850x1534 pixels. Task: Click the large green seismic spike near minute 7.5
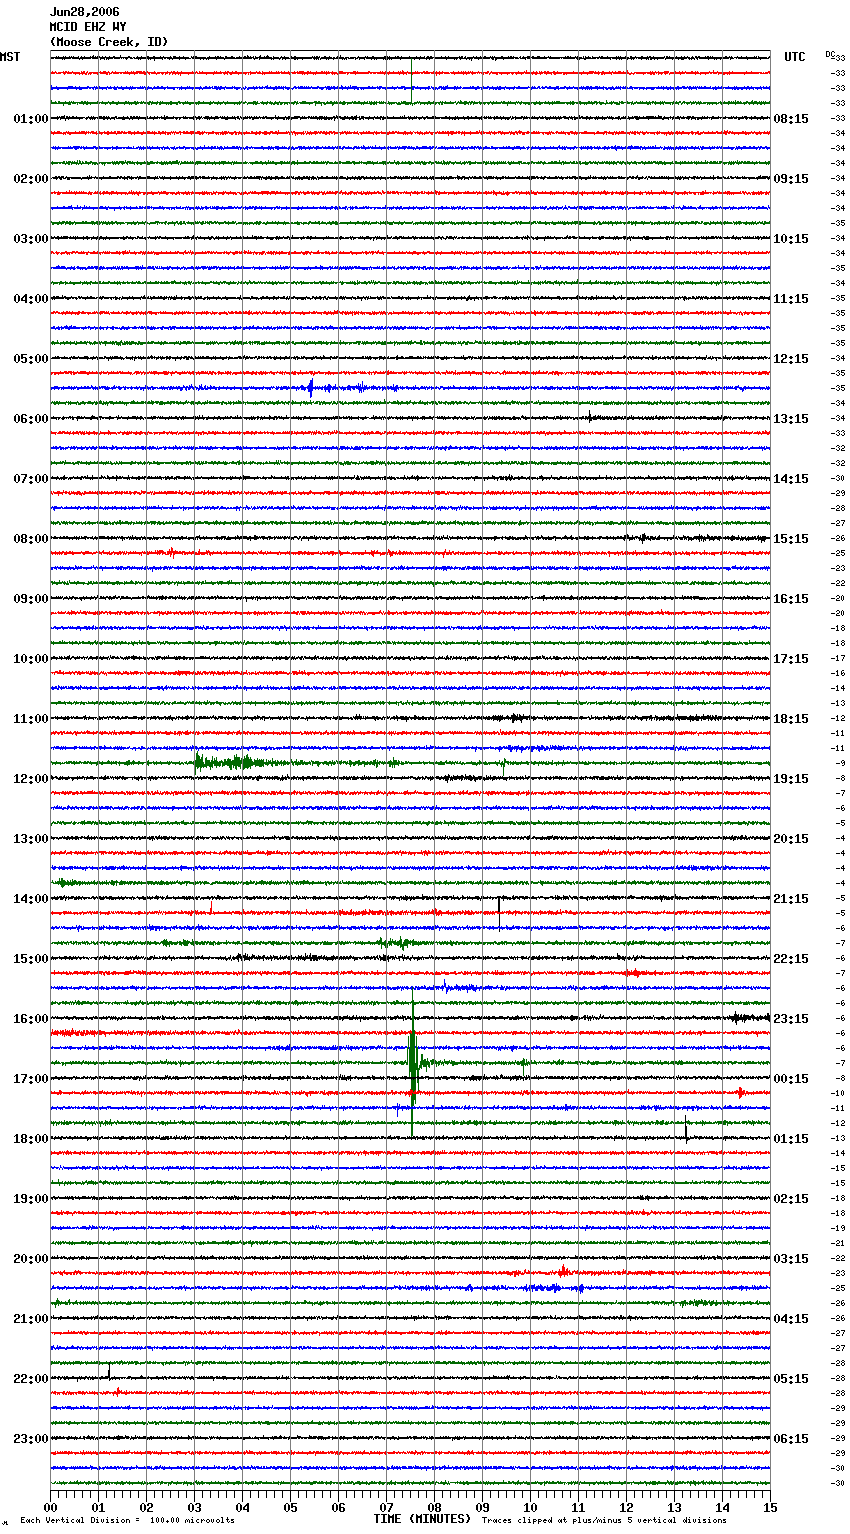point(412,1062)
